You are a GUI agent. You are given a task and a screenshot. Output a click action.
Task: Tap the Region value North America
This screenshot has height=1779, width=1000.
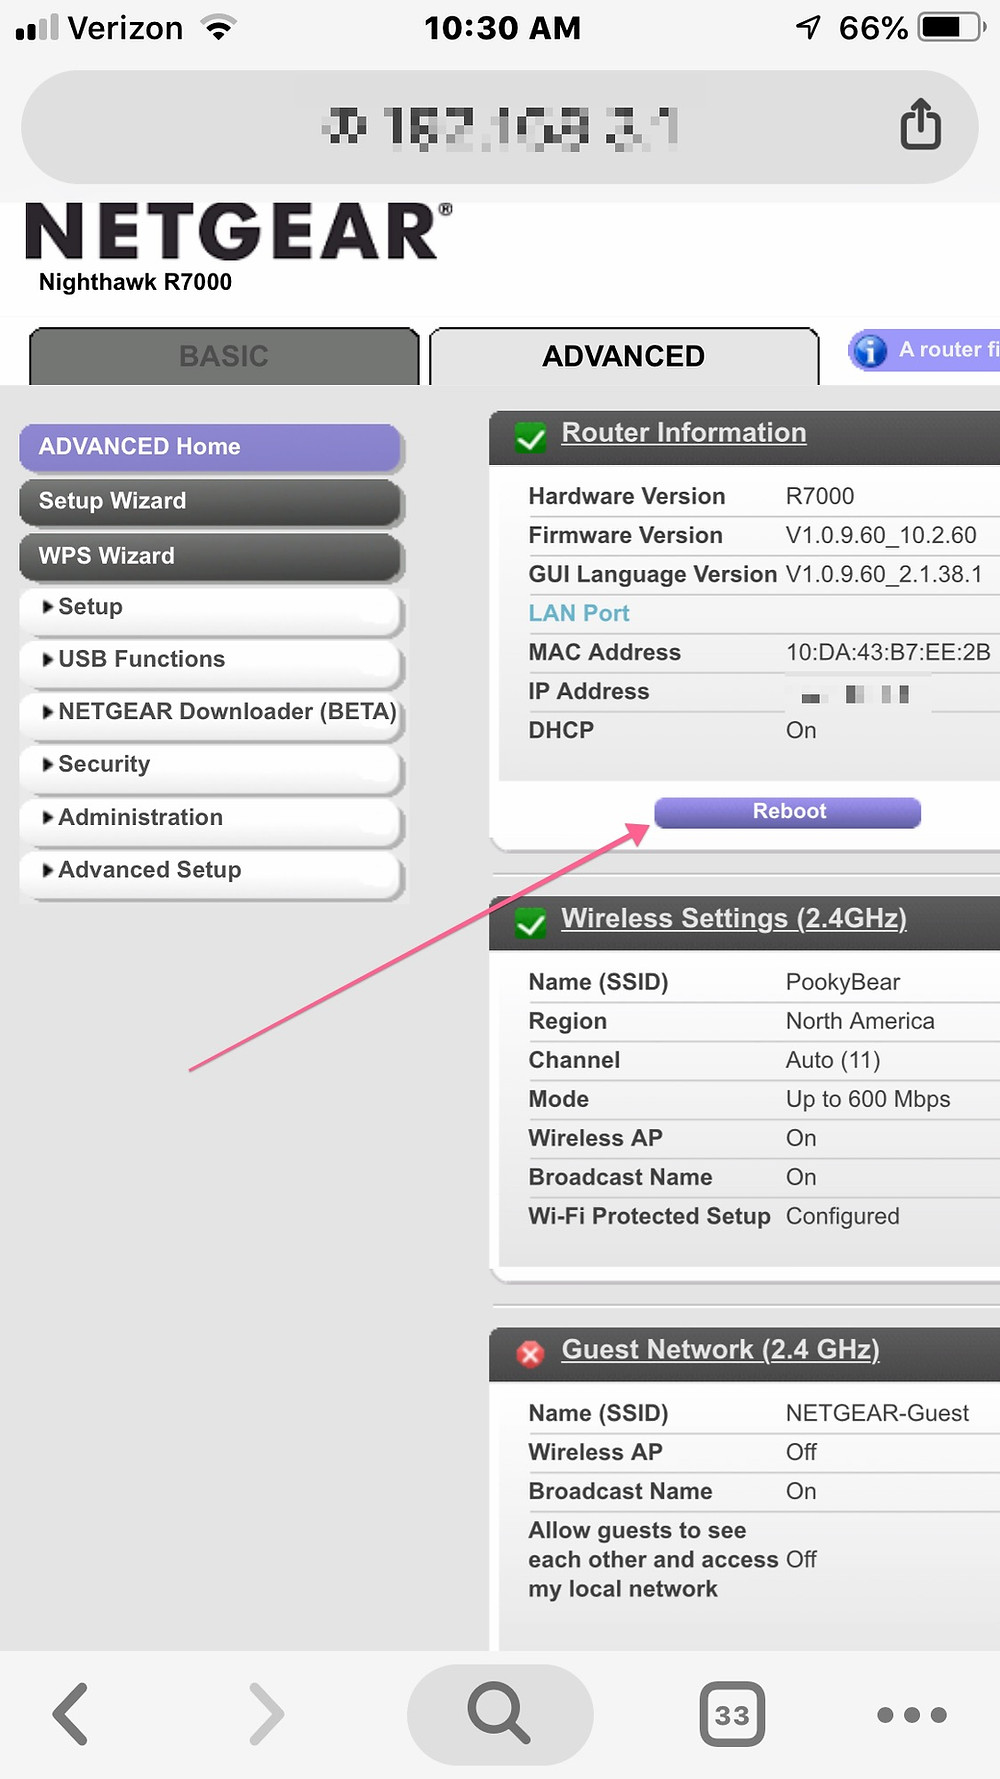860,1022
